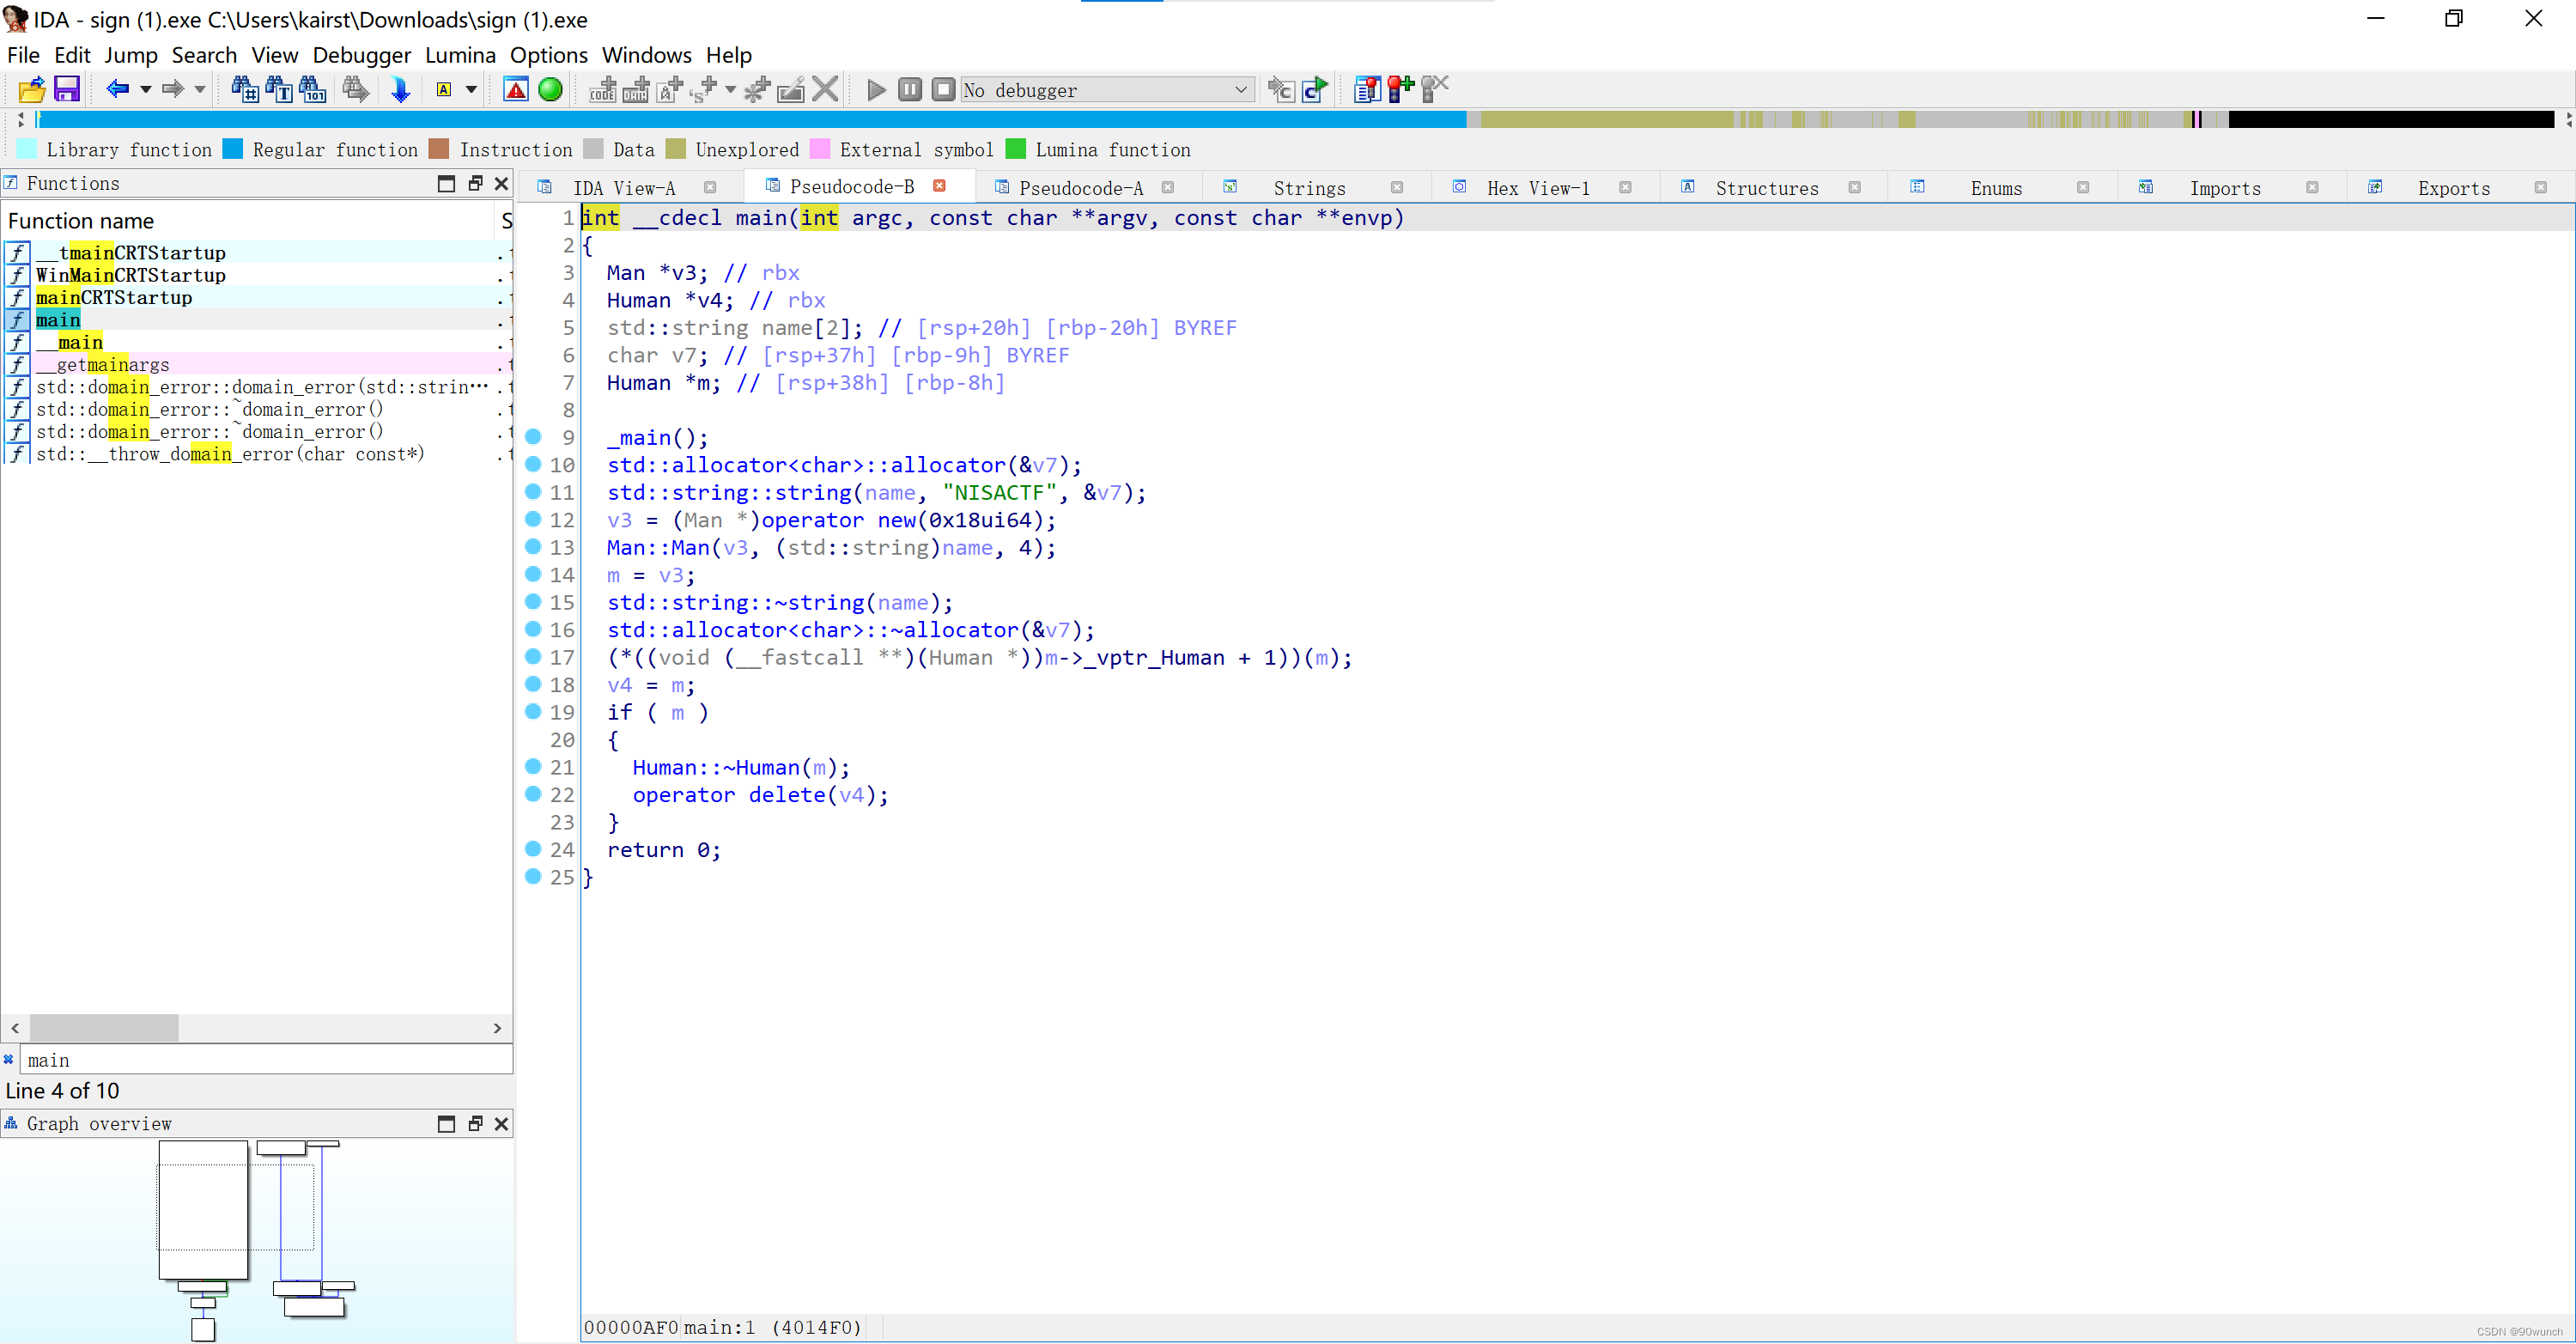Pause the process with the Pause button
This screenshot has height=1344, width=2576.
tap(909, 89)
